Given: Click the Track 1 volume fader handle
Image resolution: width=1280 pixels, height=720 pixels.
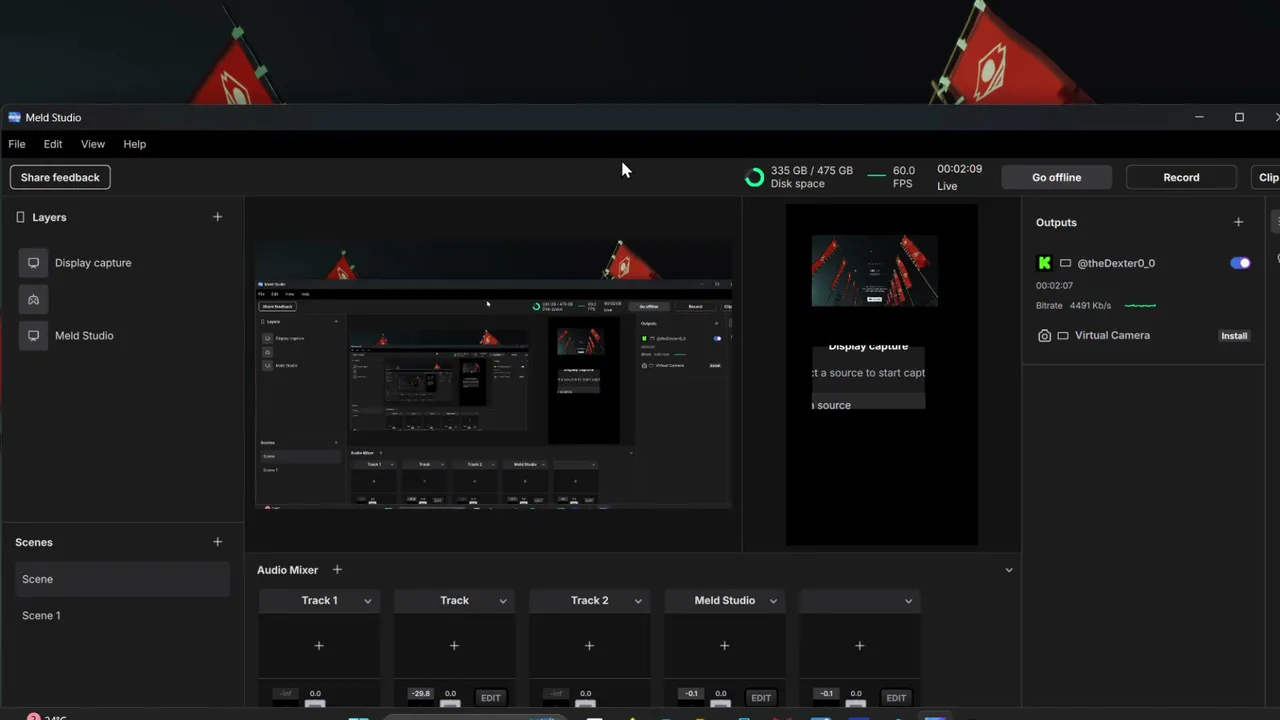Looking at the screenshot, I should (315, 704).
